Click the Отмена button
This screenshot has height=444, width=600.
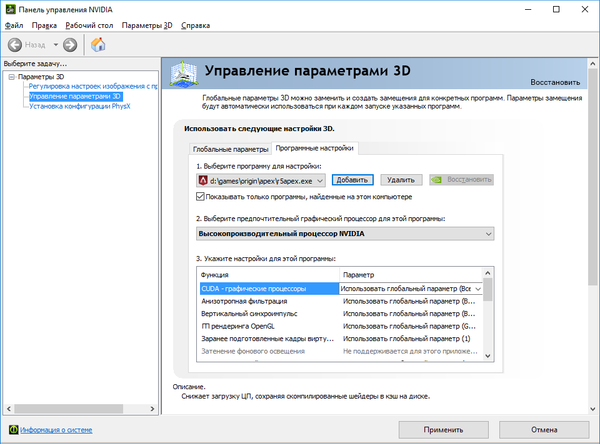point(544,430)
